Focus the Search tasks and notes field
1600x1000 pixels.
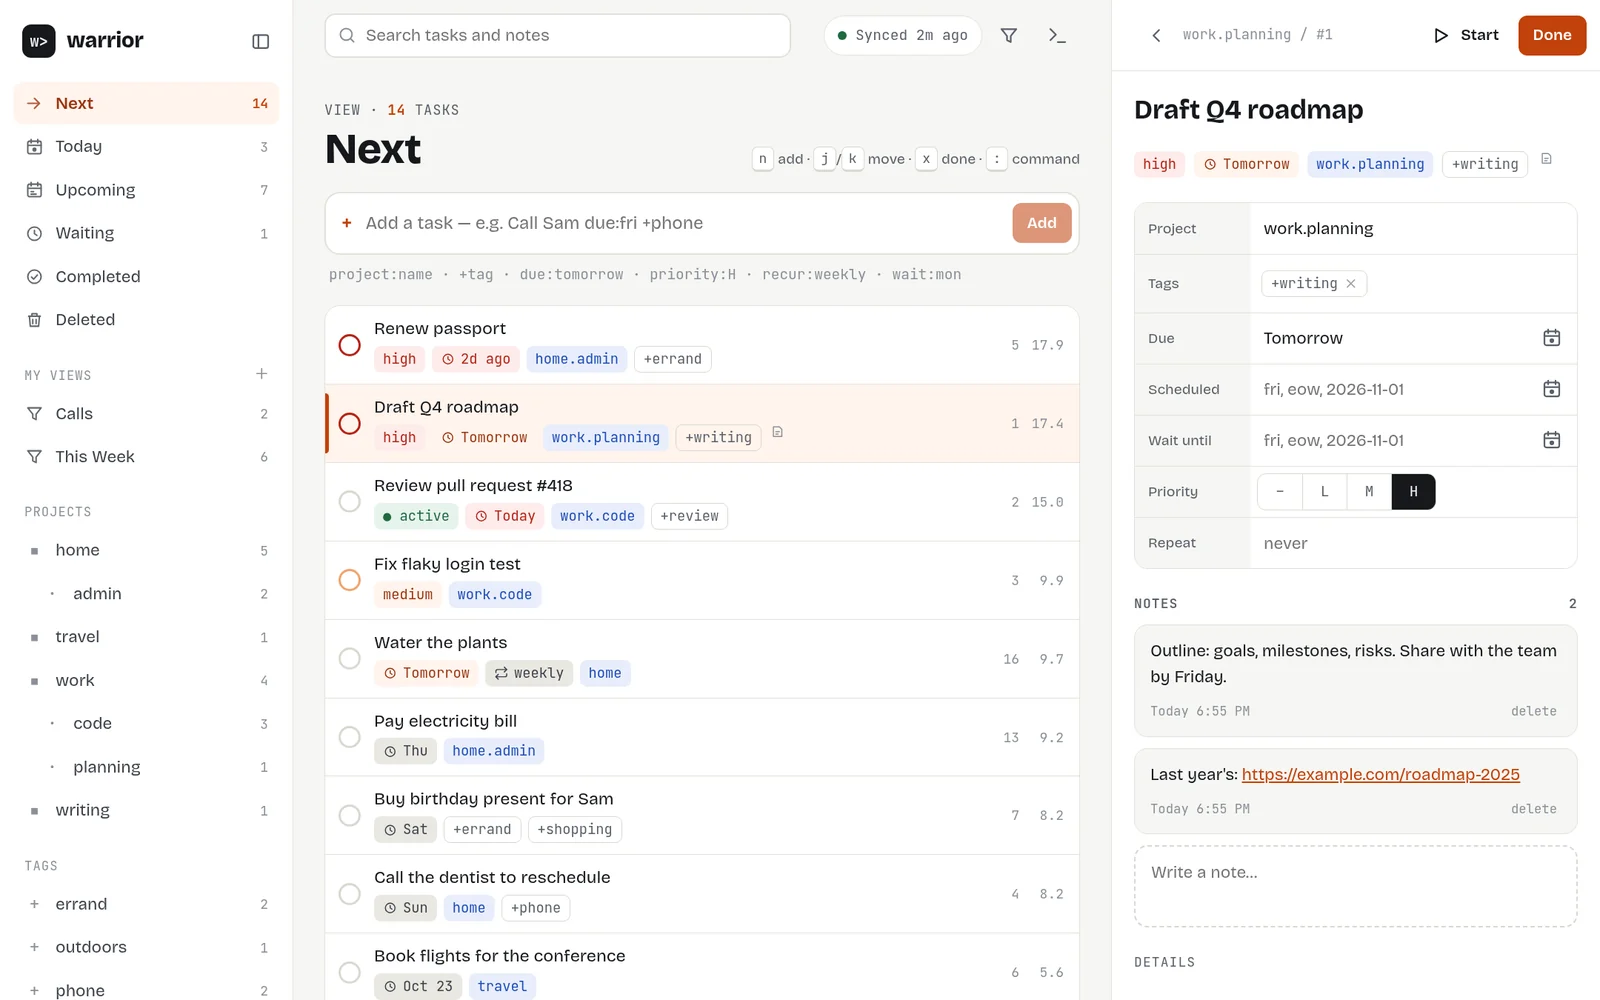pos(558,35)
